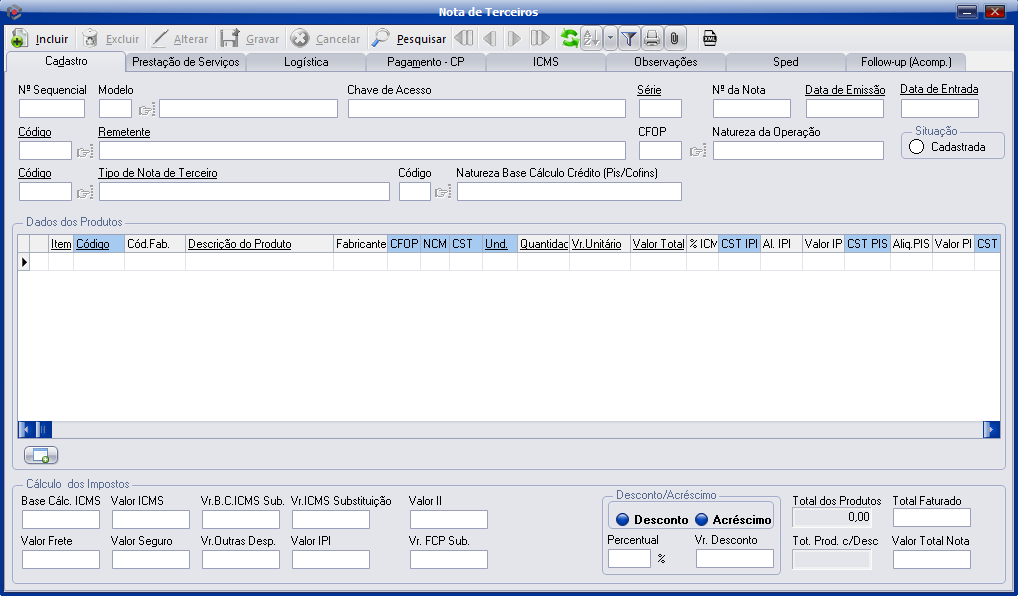This screenshot has height=596, width=1018.
Task: Click the A-Z sort icon
Action: tap(590, 39)
